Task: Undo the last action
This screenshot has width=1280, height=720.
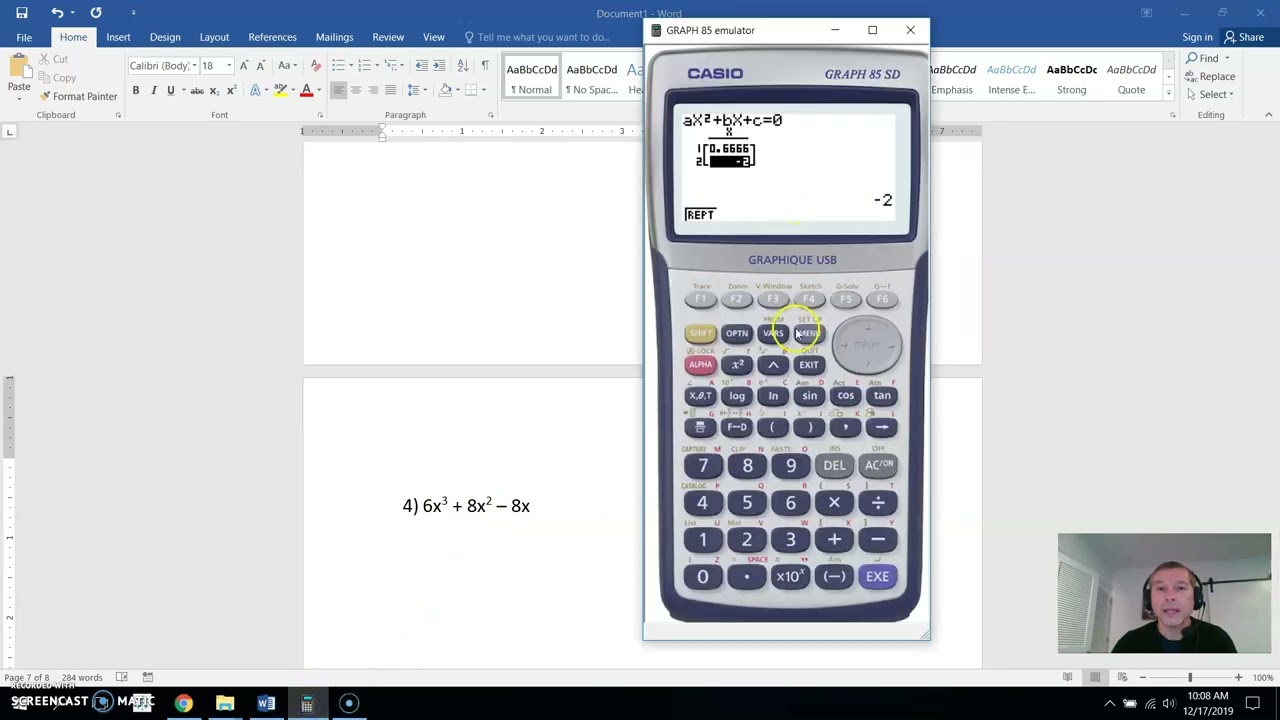Action: coord(57,13)
